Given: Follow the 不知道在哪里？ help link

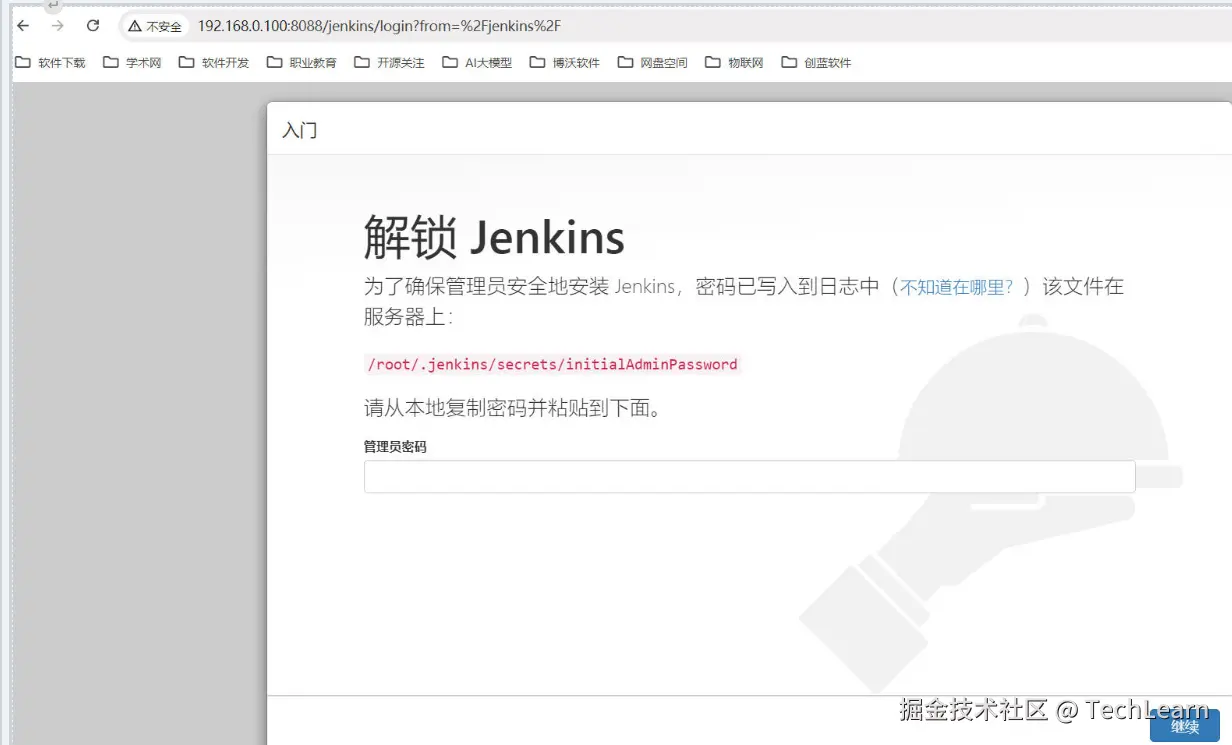Looking at the screenshot, I should click(957, 288).
